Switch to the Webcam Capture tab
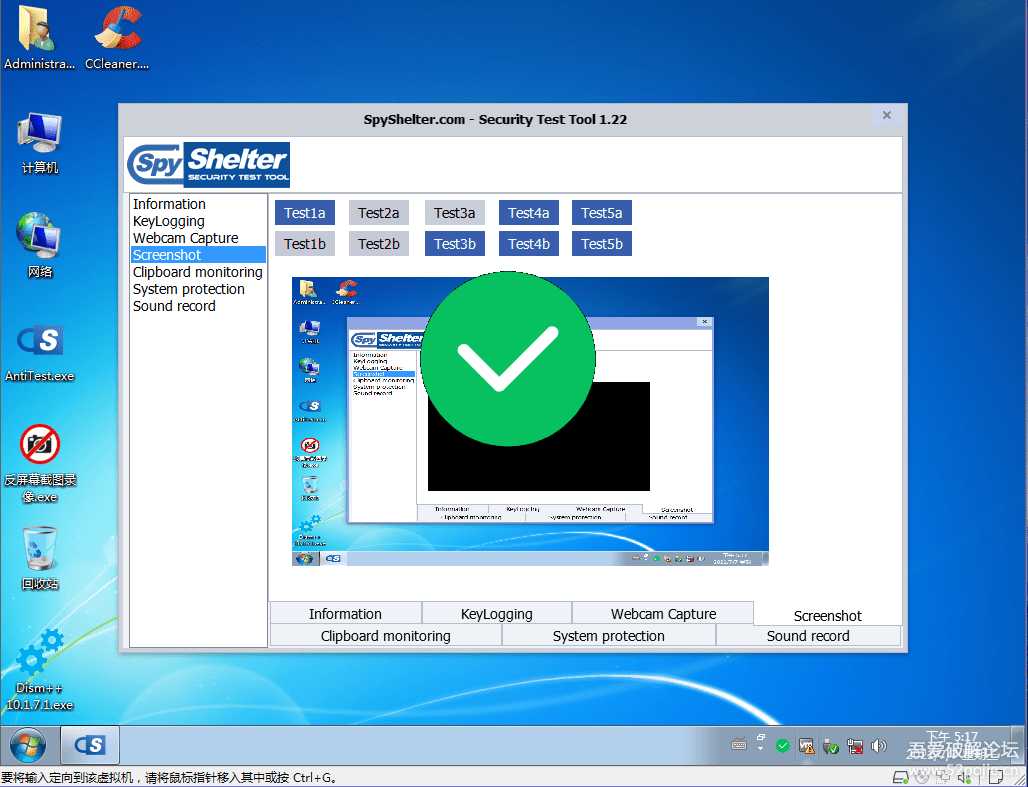 click(663, 614)
